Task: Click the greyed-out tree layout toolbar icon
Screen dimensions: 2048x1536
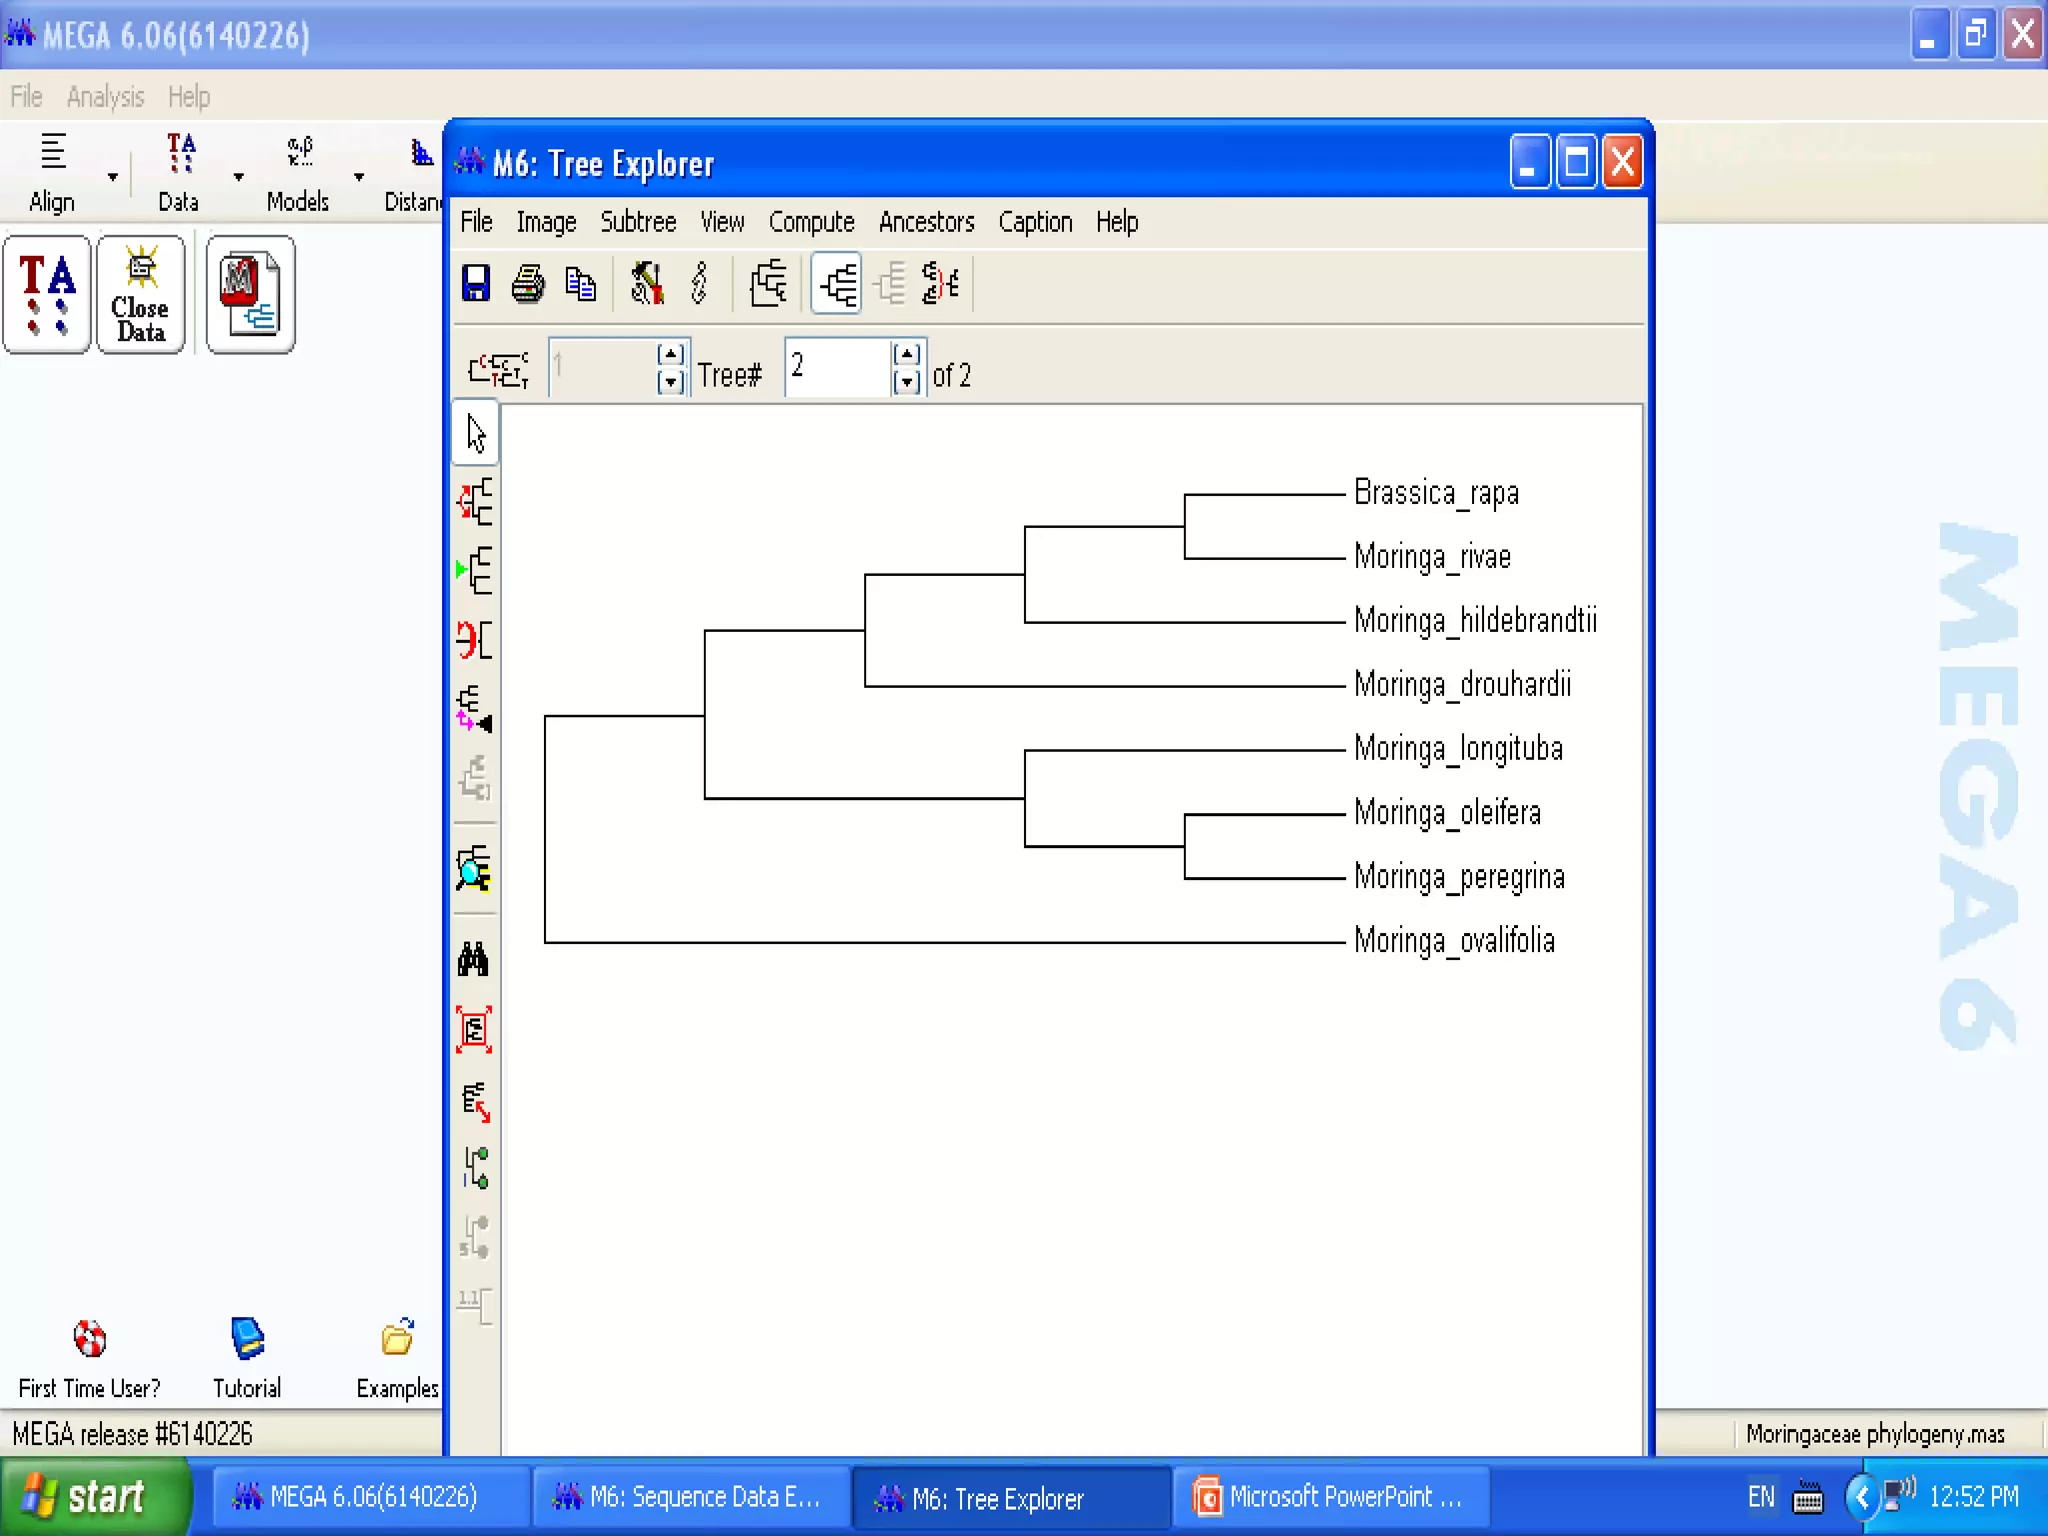Action: pos(889,283)
